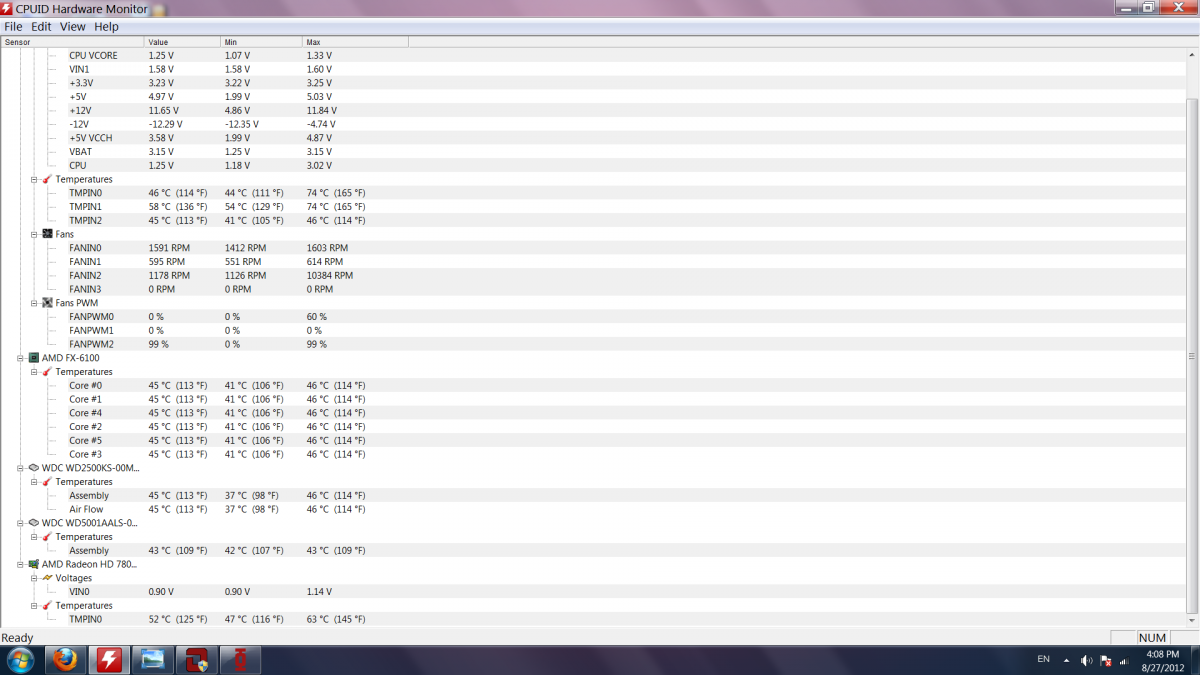Click the lightning icon beside Voltages
Image resolution: width=1200 pixels, height=675 pixels.
(x=47, y=578)
